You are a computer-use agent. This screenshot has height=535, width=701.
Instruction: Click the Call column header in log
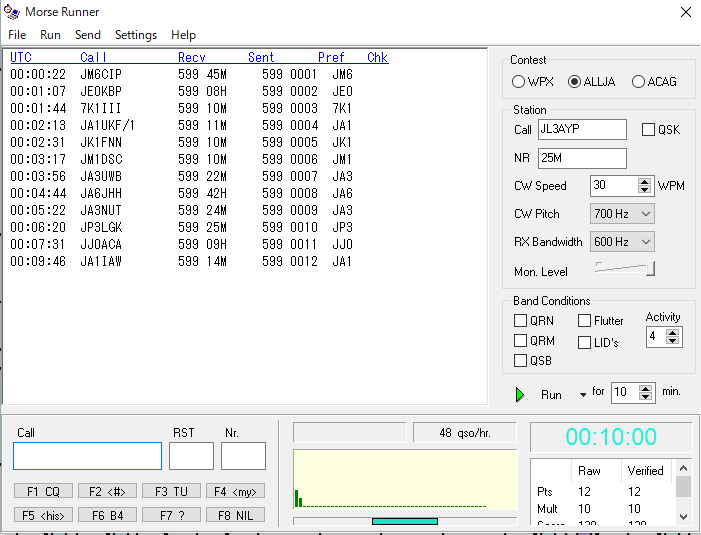pos(93,57)
